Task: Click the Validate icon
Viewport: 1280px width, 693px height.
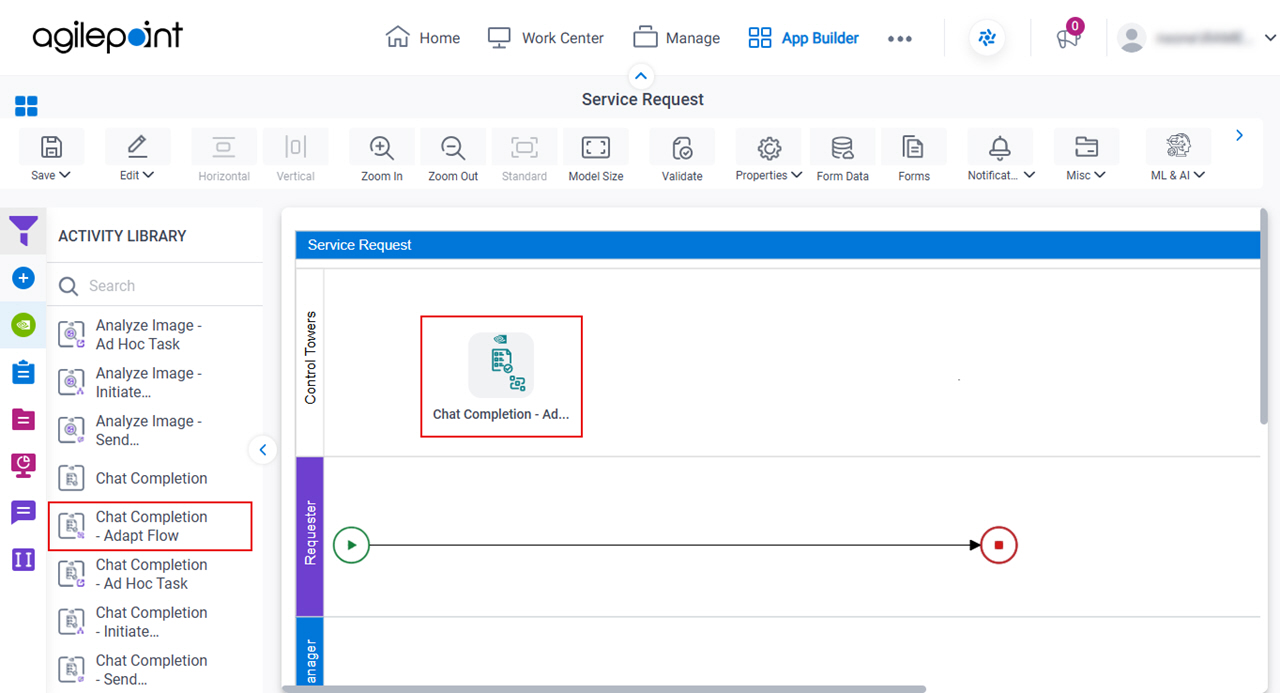Action: click(682, 148)
